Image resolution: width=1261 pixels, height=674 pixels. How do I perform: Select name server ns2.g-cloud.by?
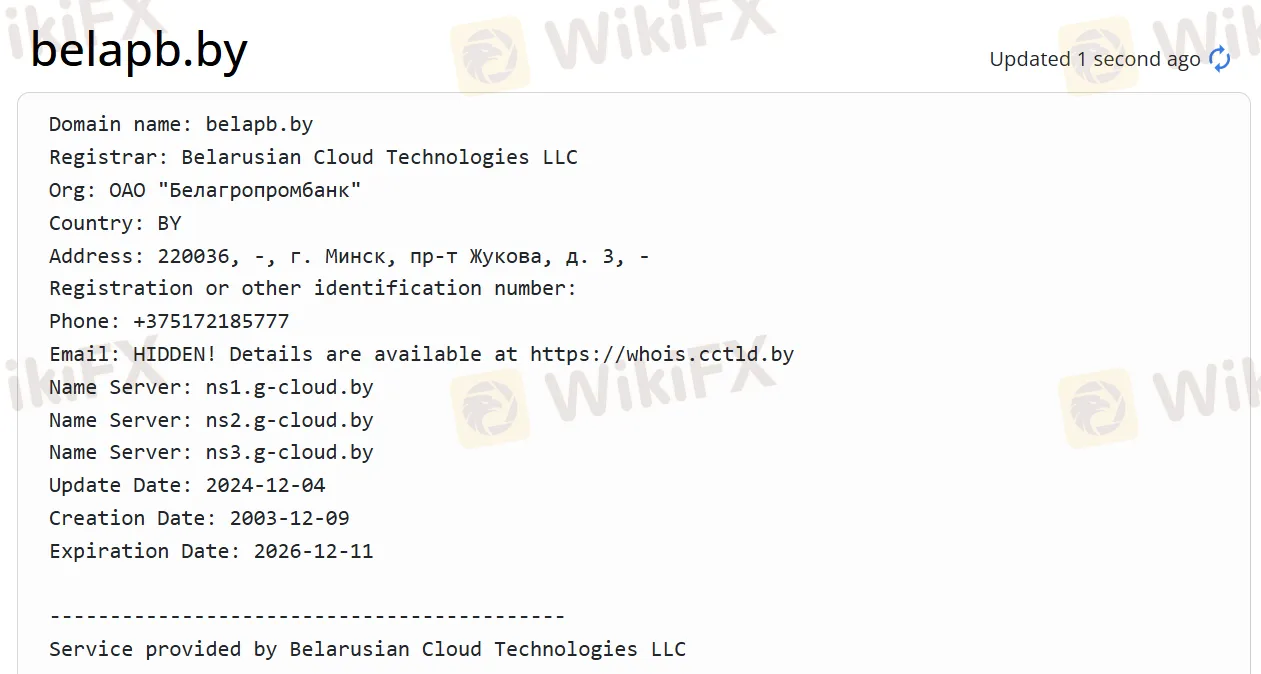point(289,420)
